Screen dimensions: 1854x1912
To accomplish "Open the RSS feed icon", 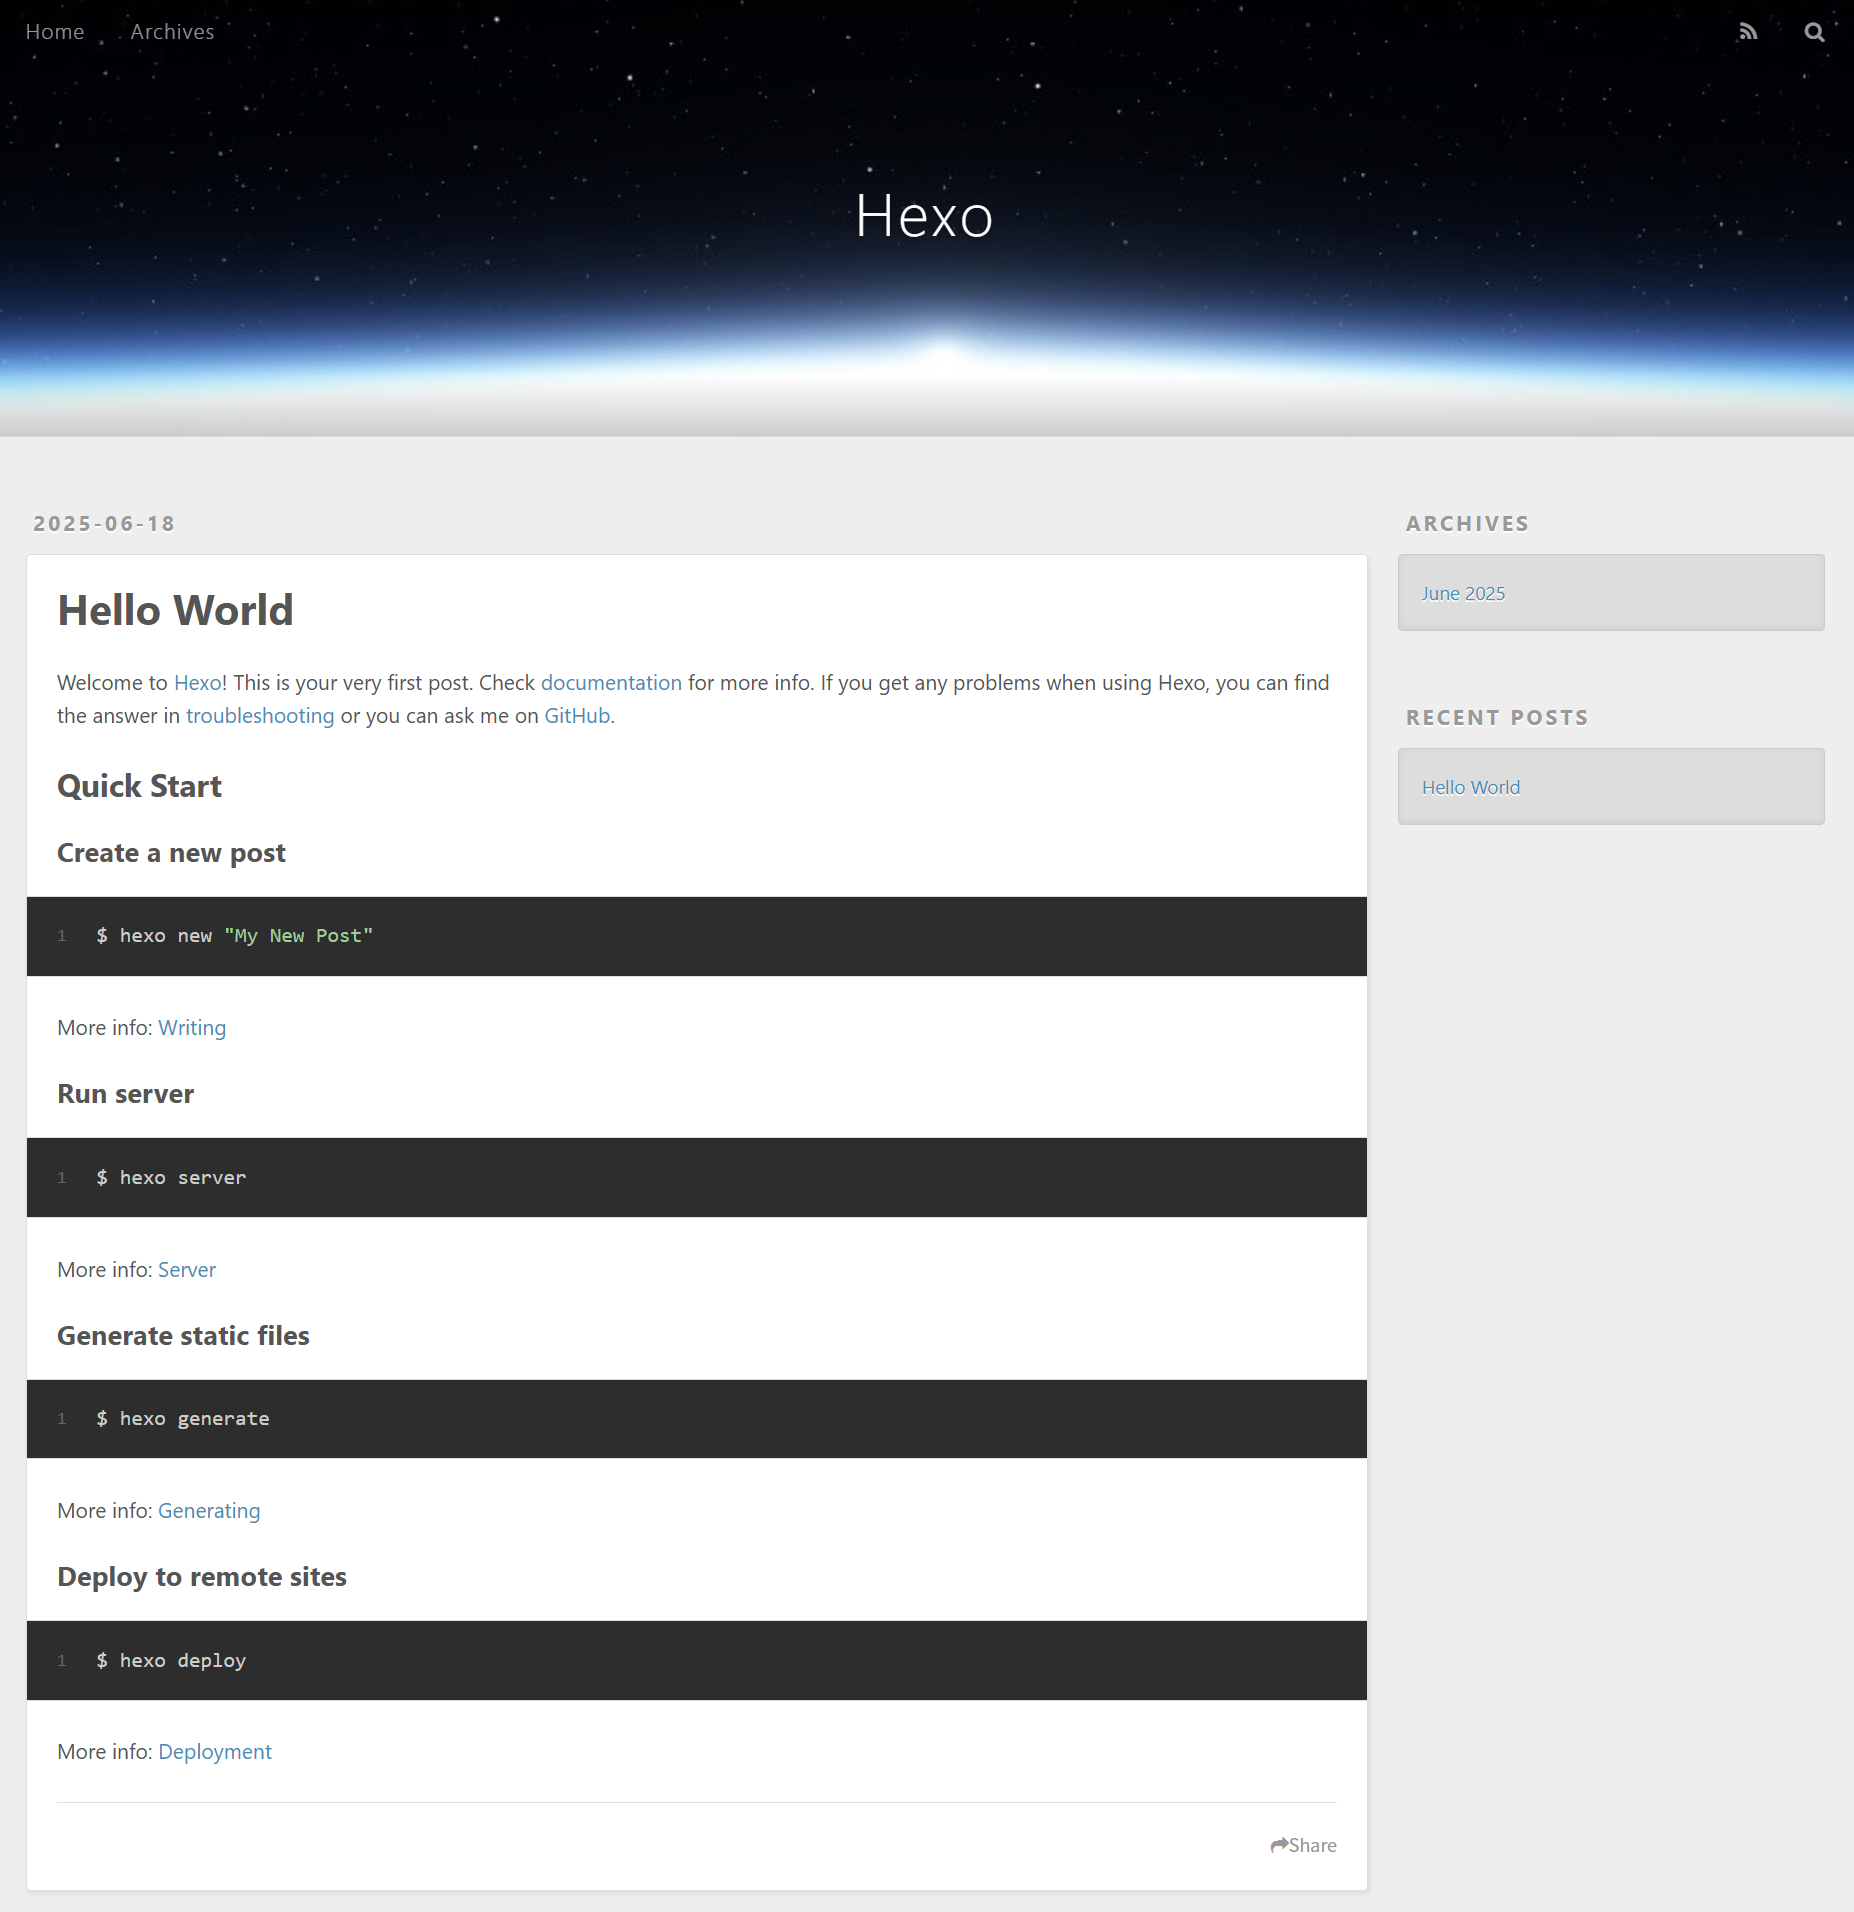I will coord(1748,32).
